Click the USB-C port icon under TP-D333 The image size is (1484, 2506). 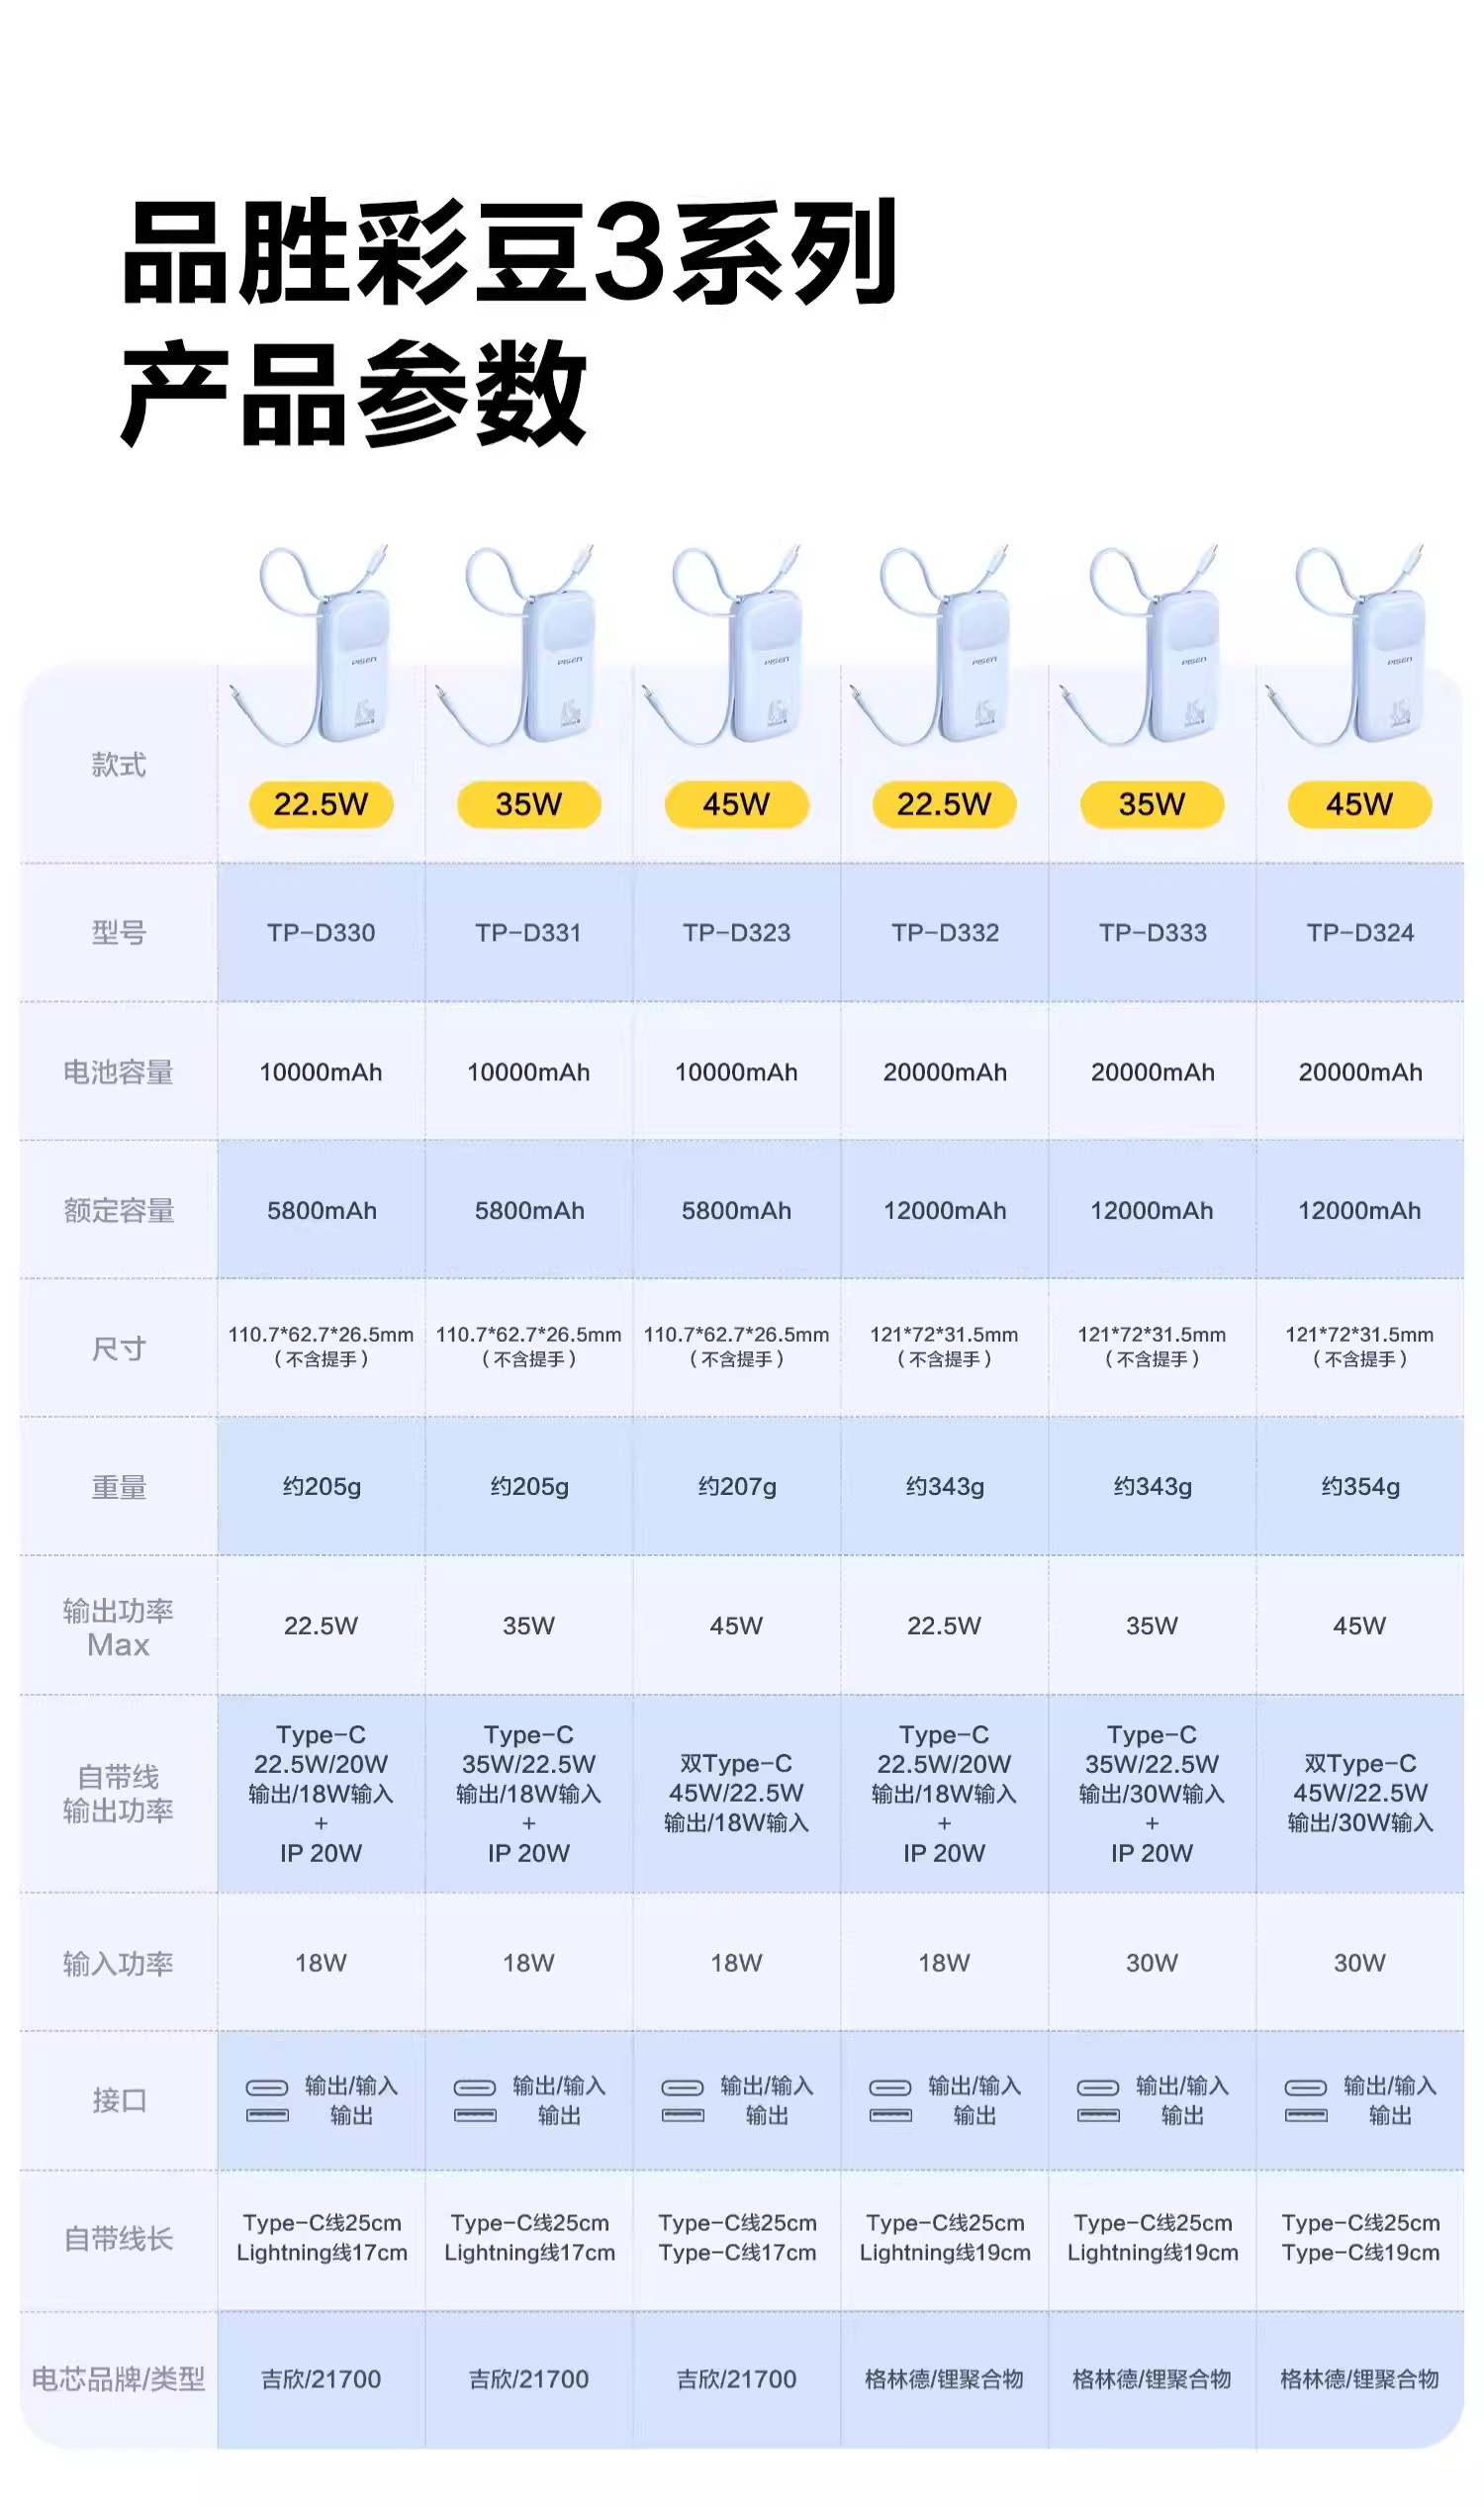(1098, 2087)
